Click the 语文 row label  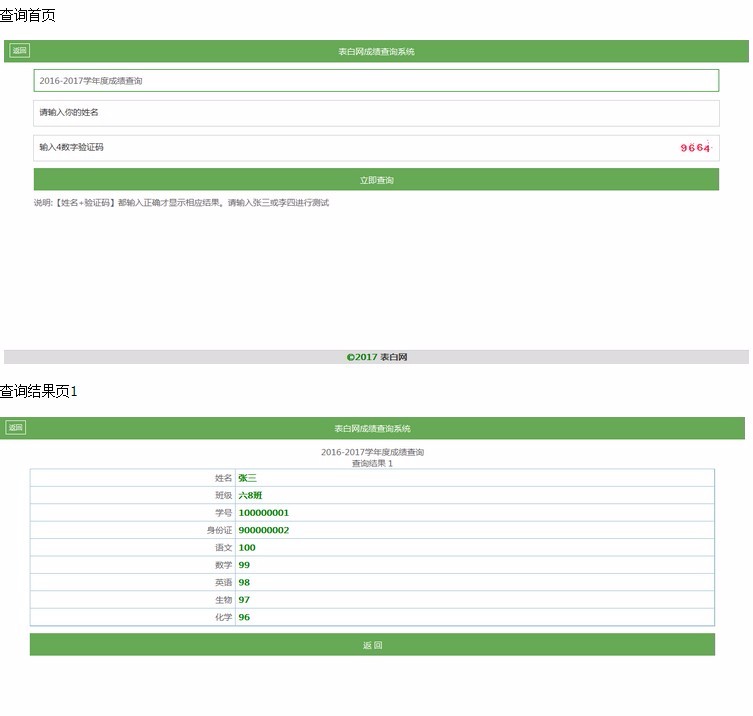pyautogui.click(x=223, y=547)
